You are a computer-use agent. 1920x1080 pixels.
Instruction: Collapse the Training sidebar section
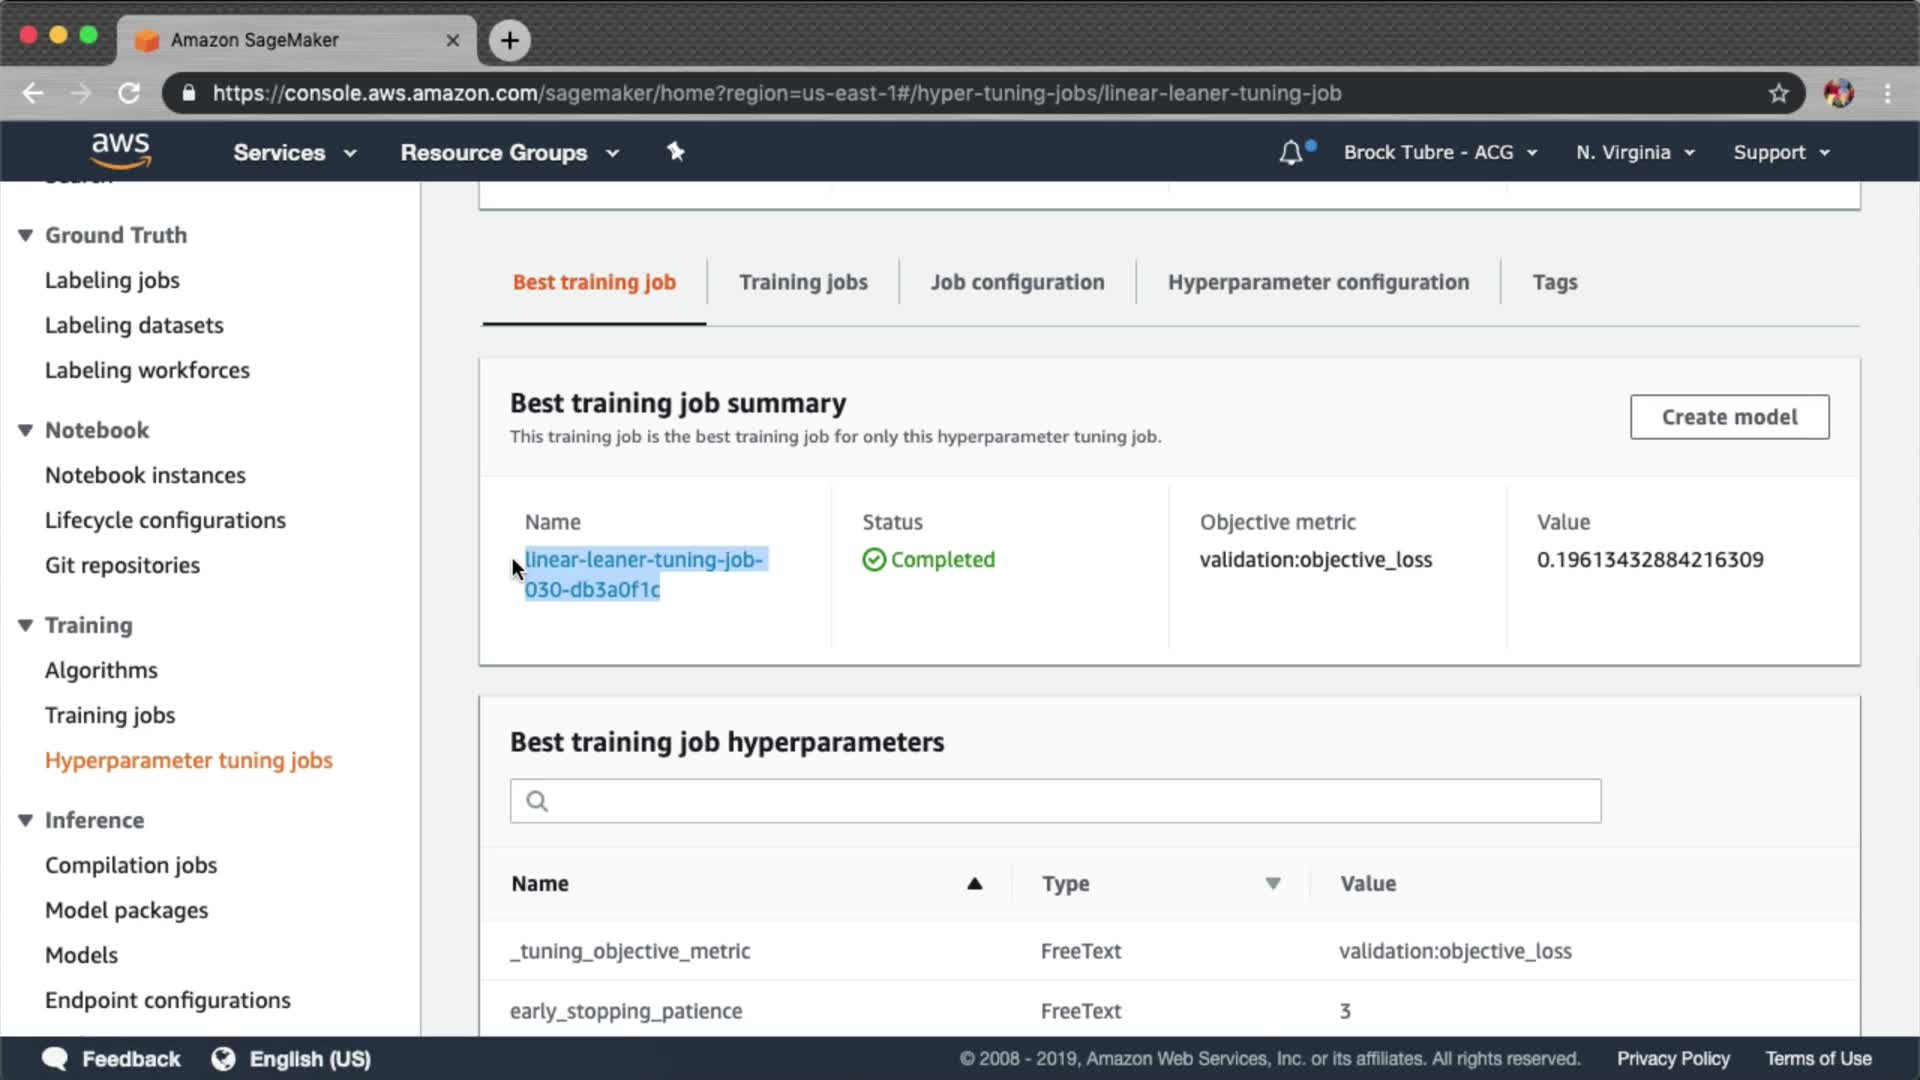pos(25,625)
